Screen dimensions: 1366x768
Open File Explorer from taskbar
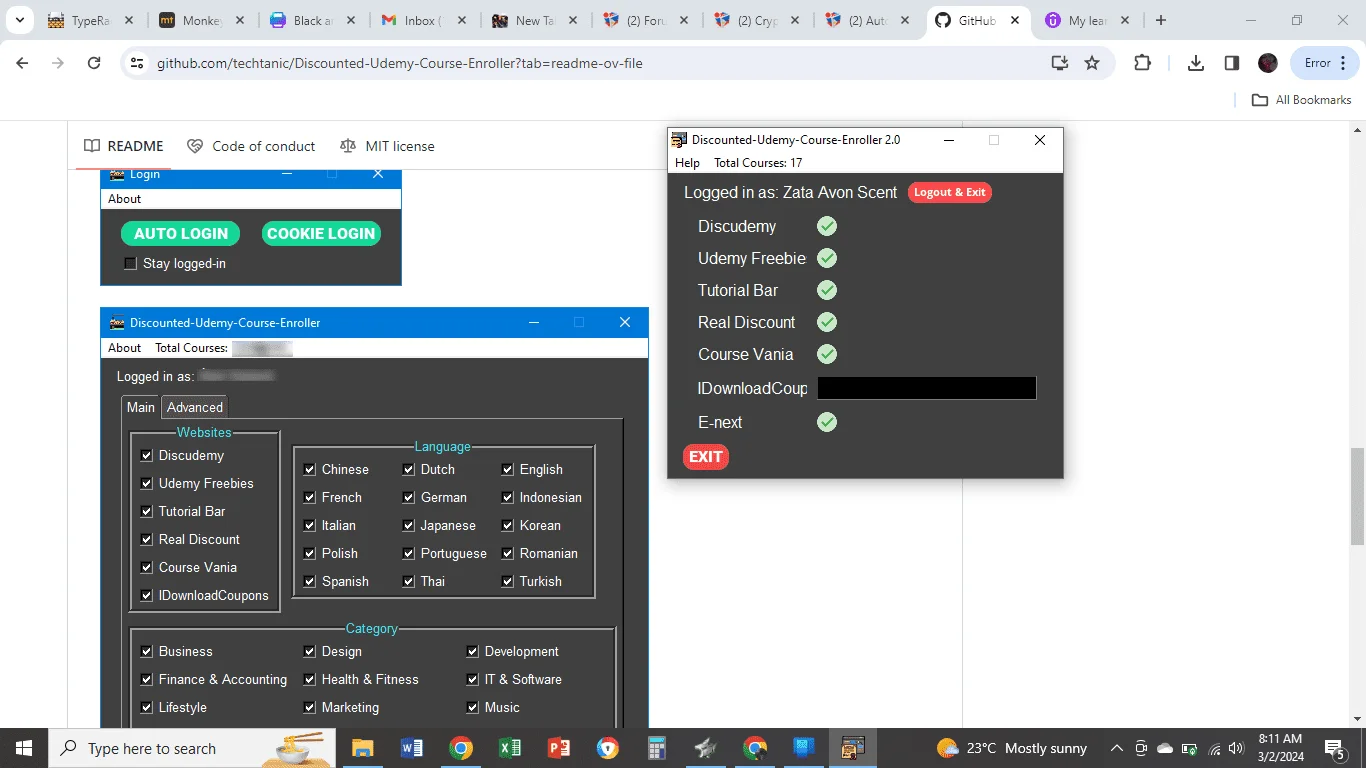362,748
